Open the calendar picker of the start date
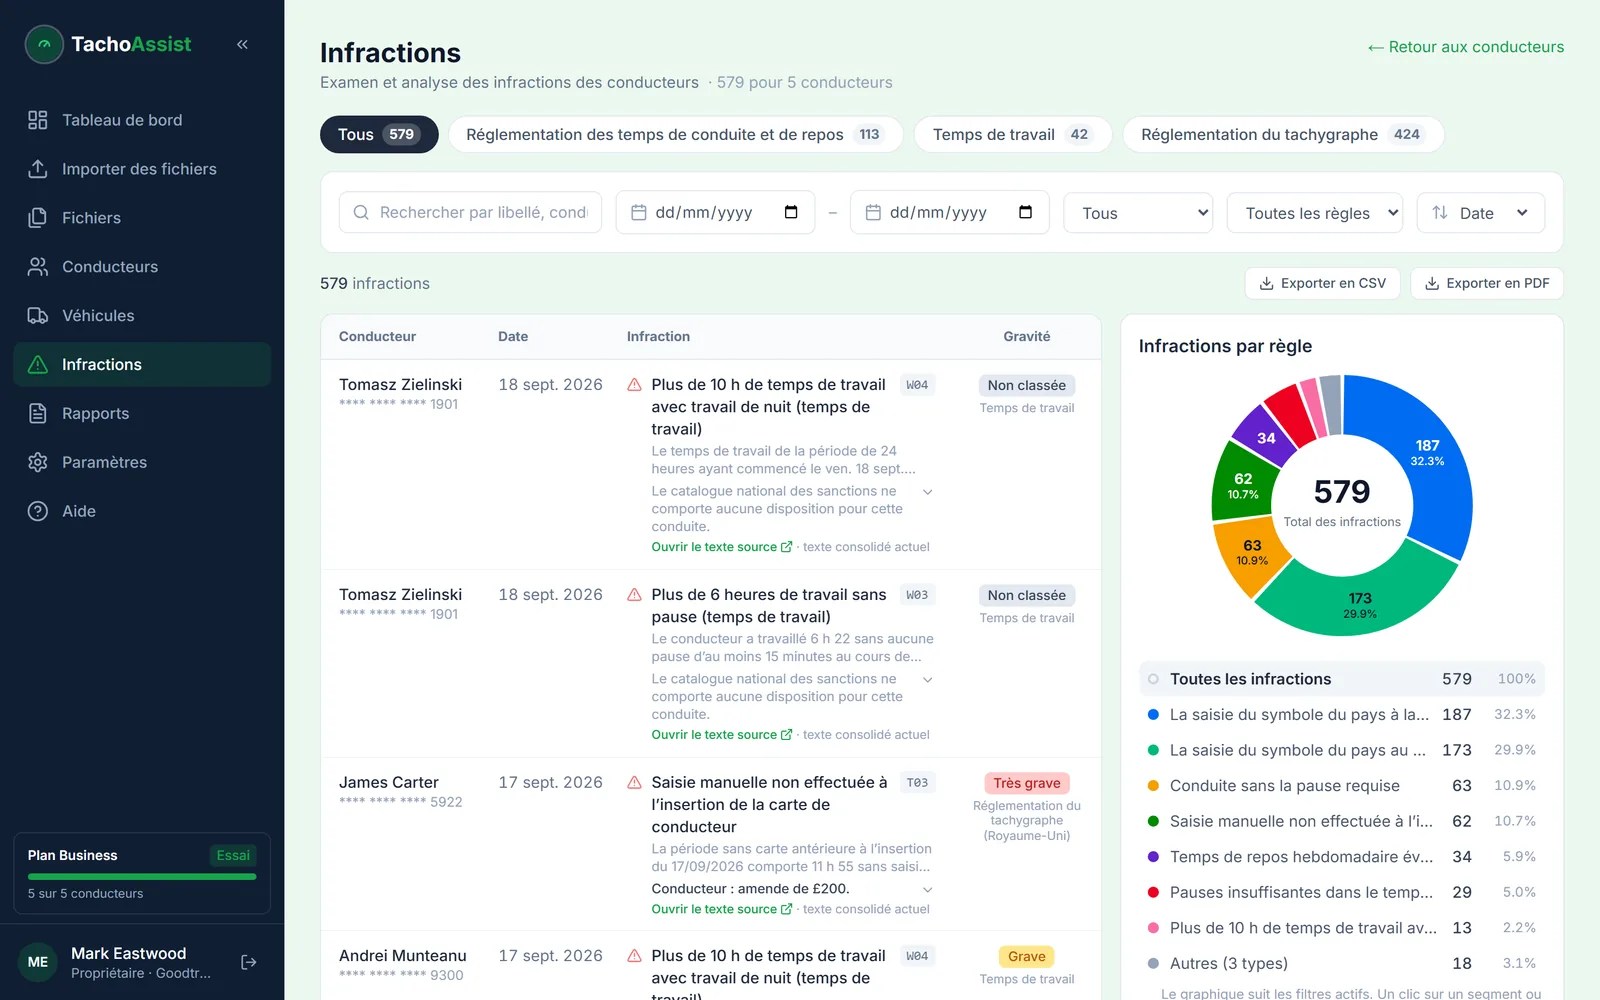Image resolution: width=1600 pixels, height=1000 pixels. pyautogui.click(x=791, y=212)
